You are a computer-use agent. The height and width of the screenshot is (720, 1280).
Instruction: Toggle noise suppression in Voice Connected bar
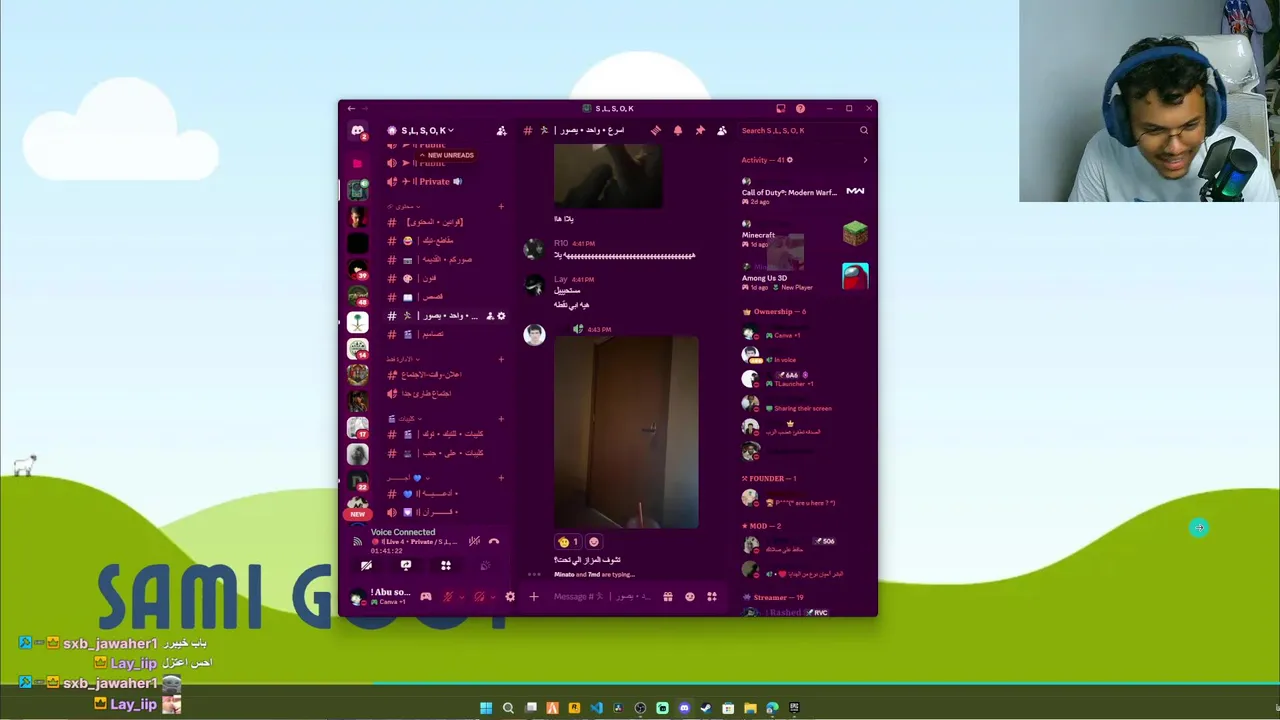pos(474,541)
